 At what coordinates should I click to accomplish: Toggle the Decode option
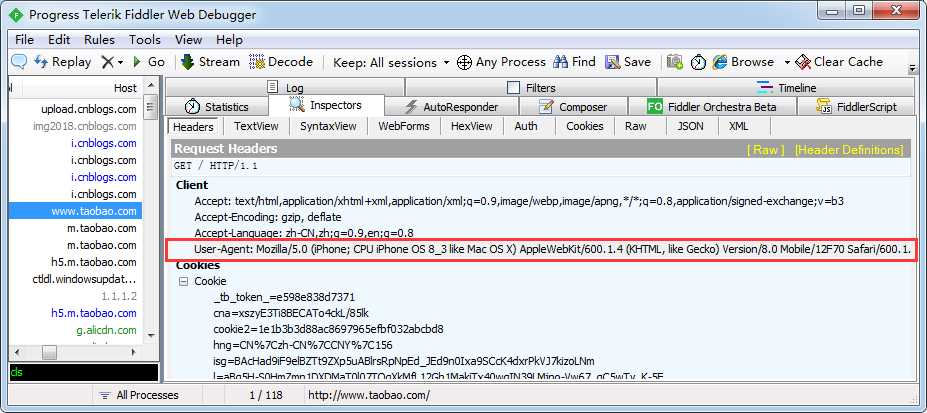281,62
